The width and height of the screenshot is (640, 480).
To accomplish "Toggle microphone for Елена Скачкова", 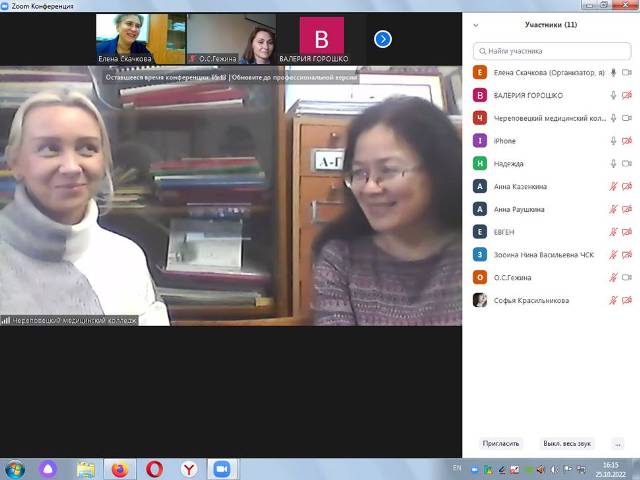I will (x=613, y=73).
